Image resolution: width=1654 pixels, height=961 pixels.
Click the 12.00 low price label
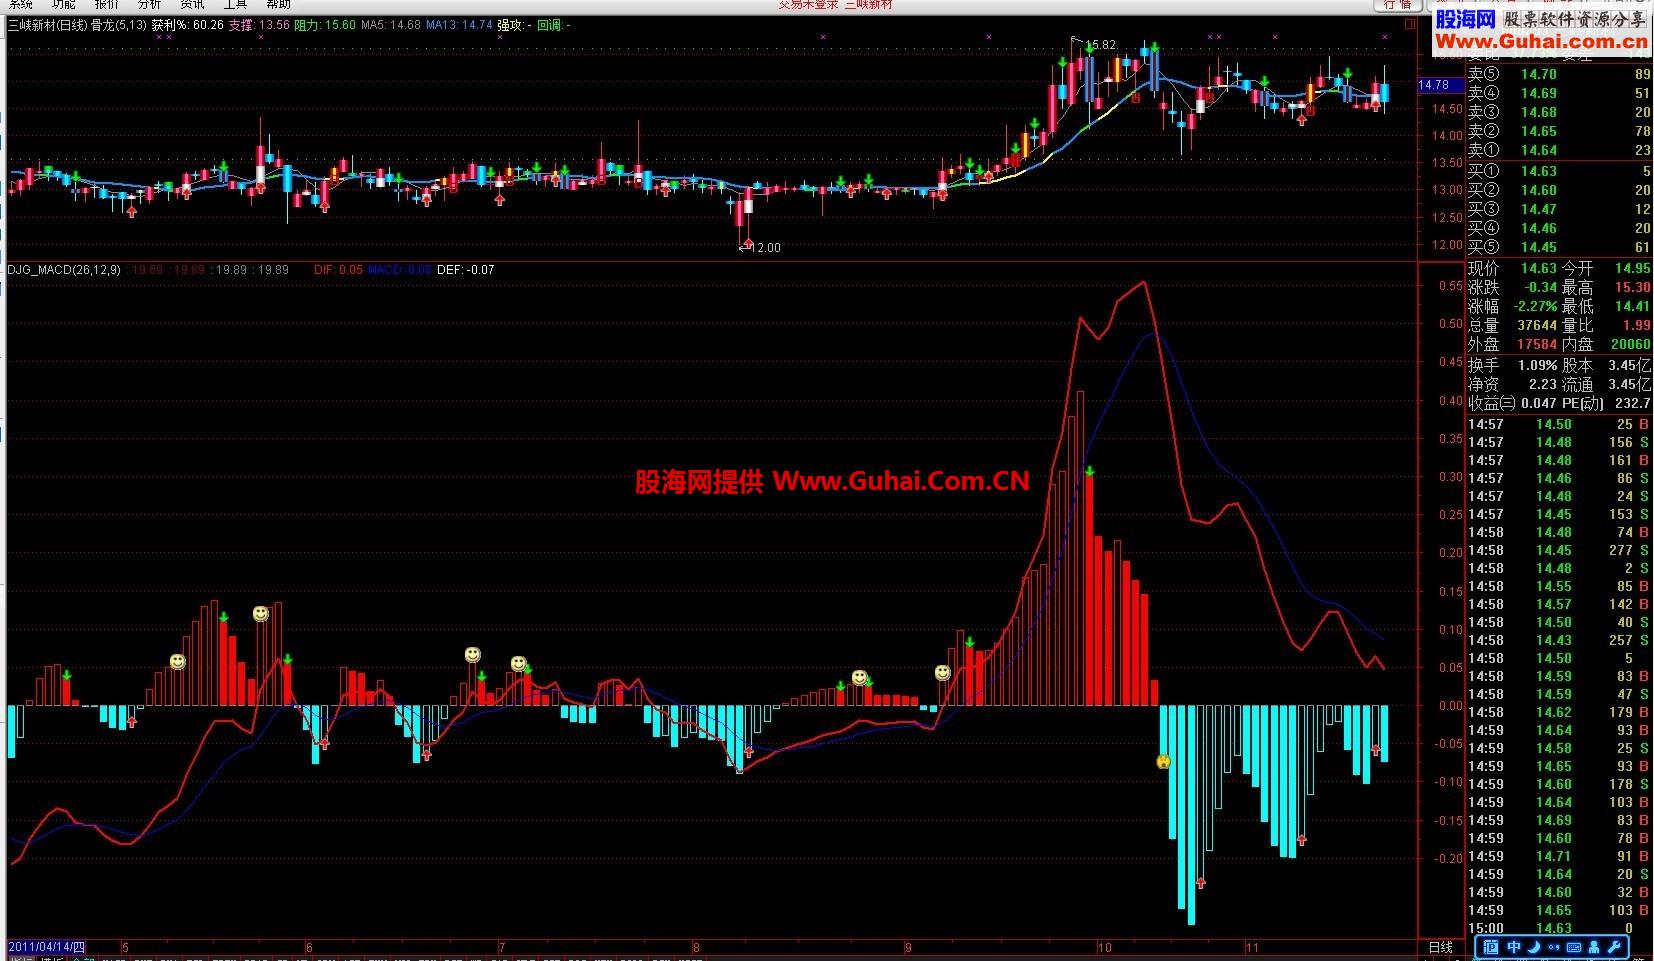(765, 247)
